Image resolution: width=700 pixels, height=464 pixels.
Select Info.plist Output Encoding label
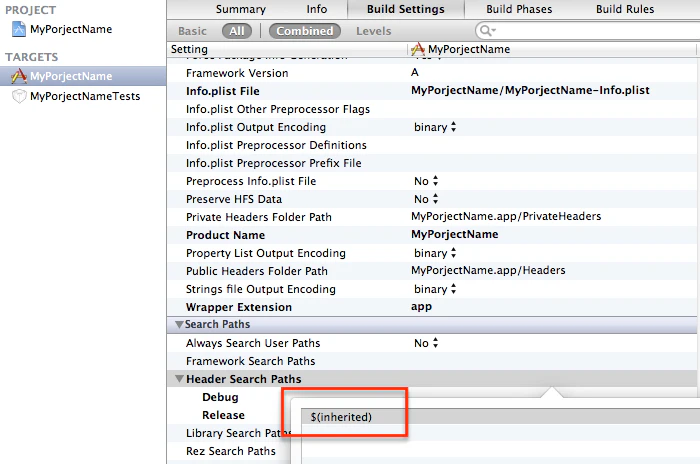coord(256,127)
